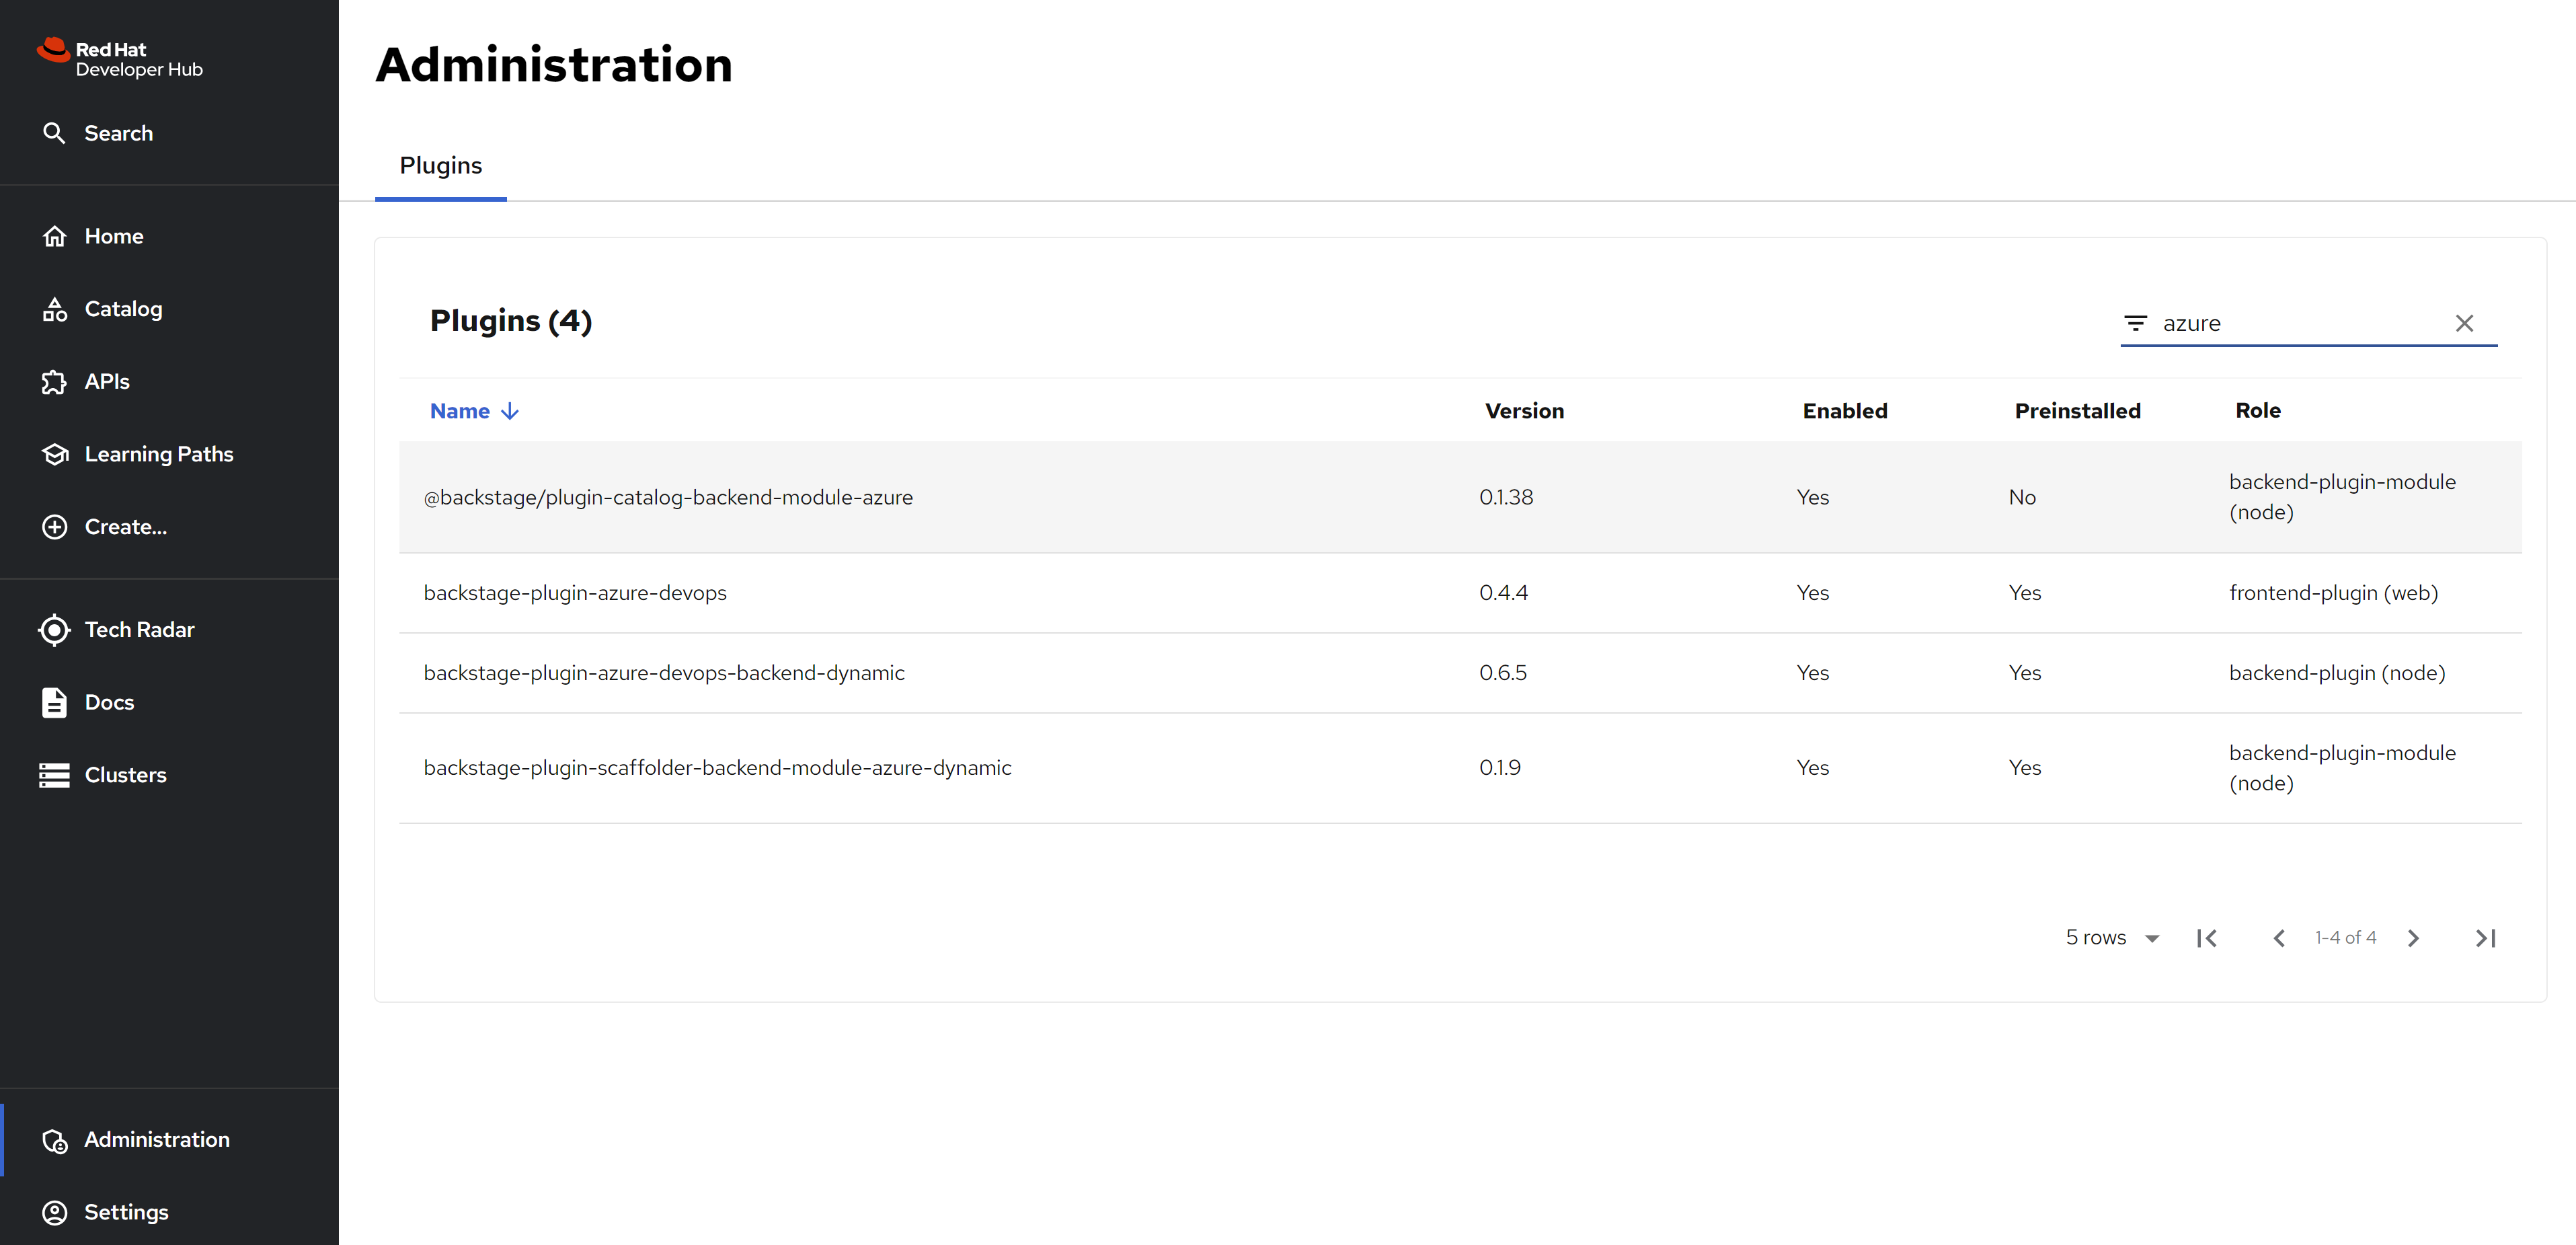2576x1245 pixels.
Task: Open Settings in the sidebar
Action: tap(126, 1212)
